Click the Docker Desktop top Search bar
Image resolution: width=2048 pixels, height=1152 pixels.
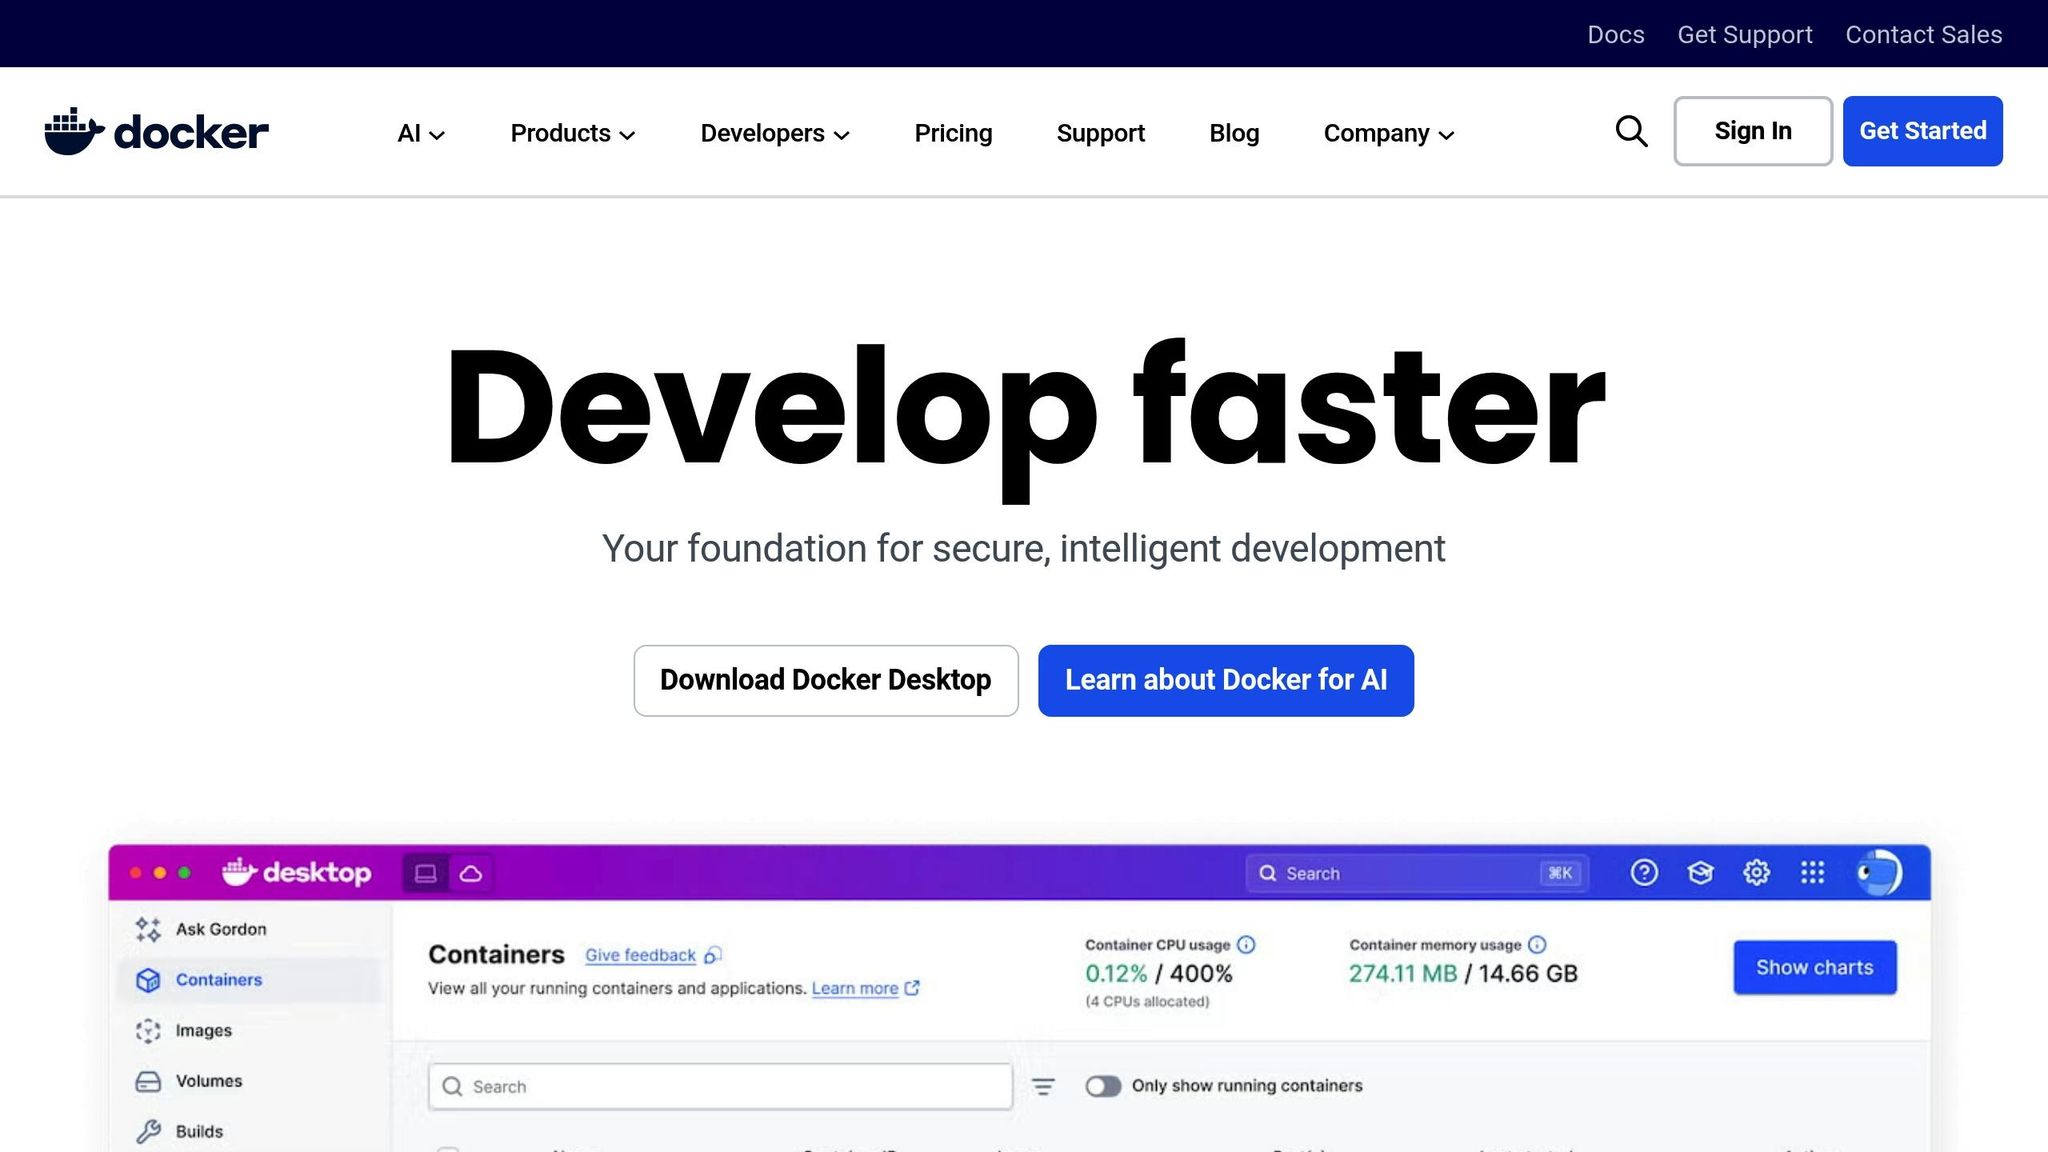click(1418, 873)
